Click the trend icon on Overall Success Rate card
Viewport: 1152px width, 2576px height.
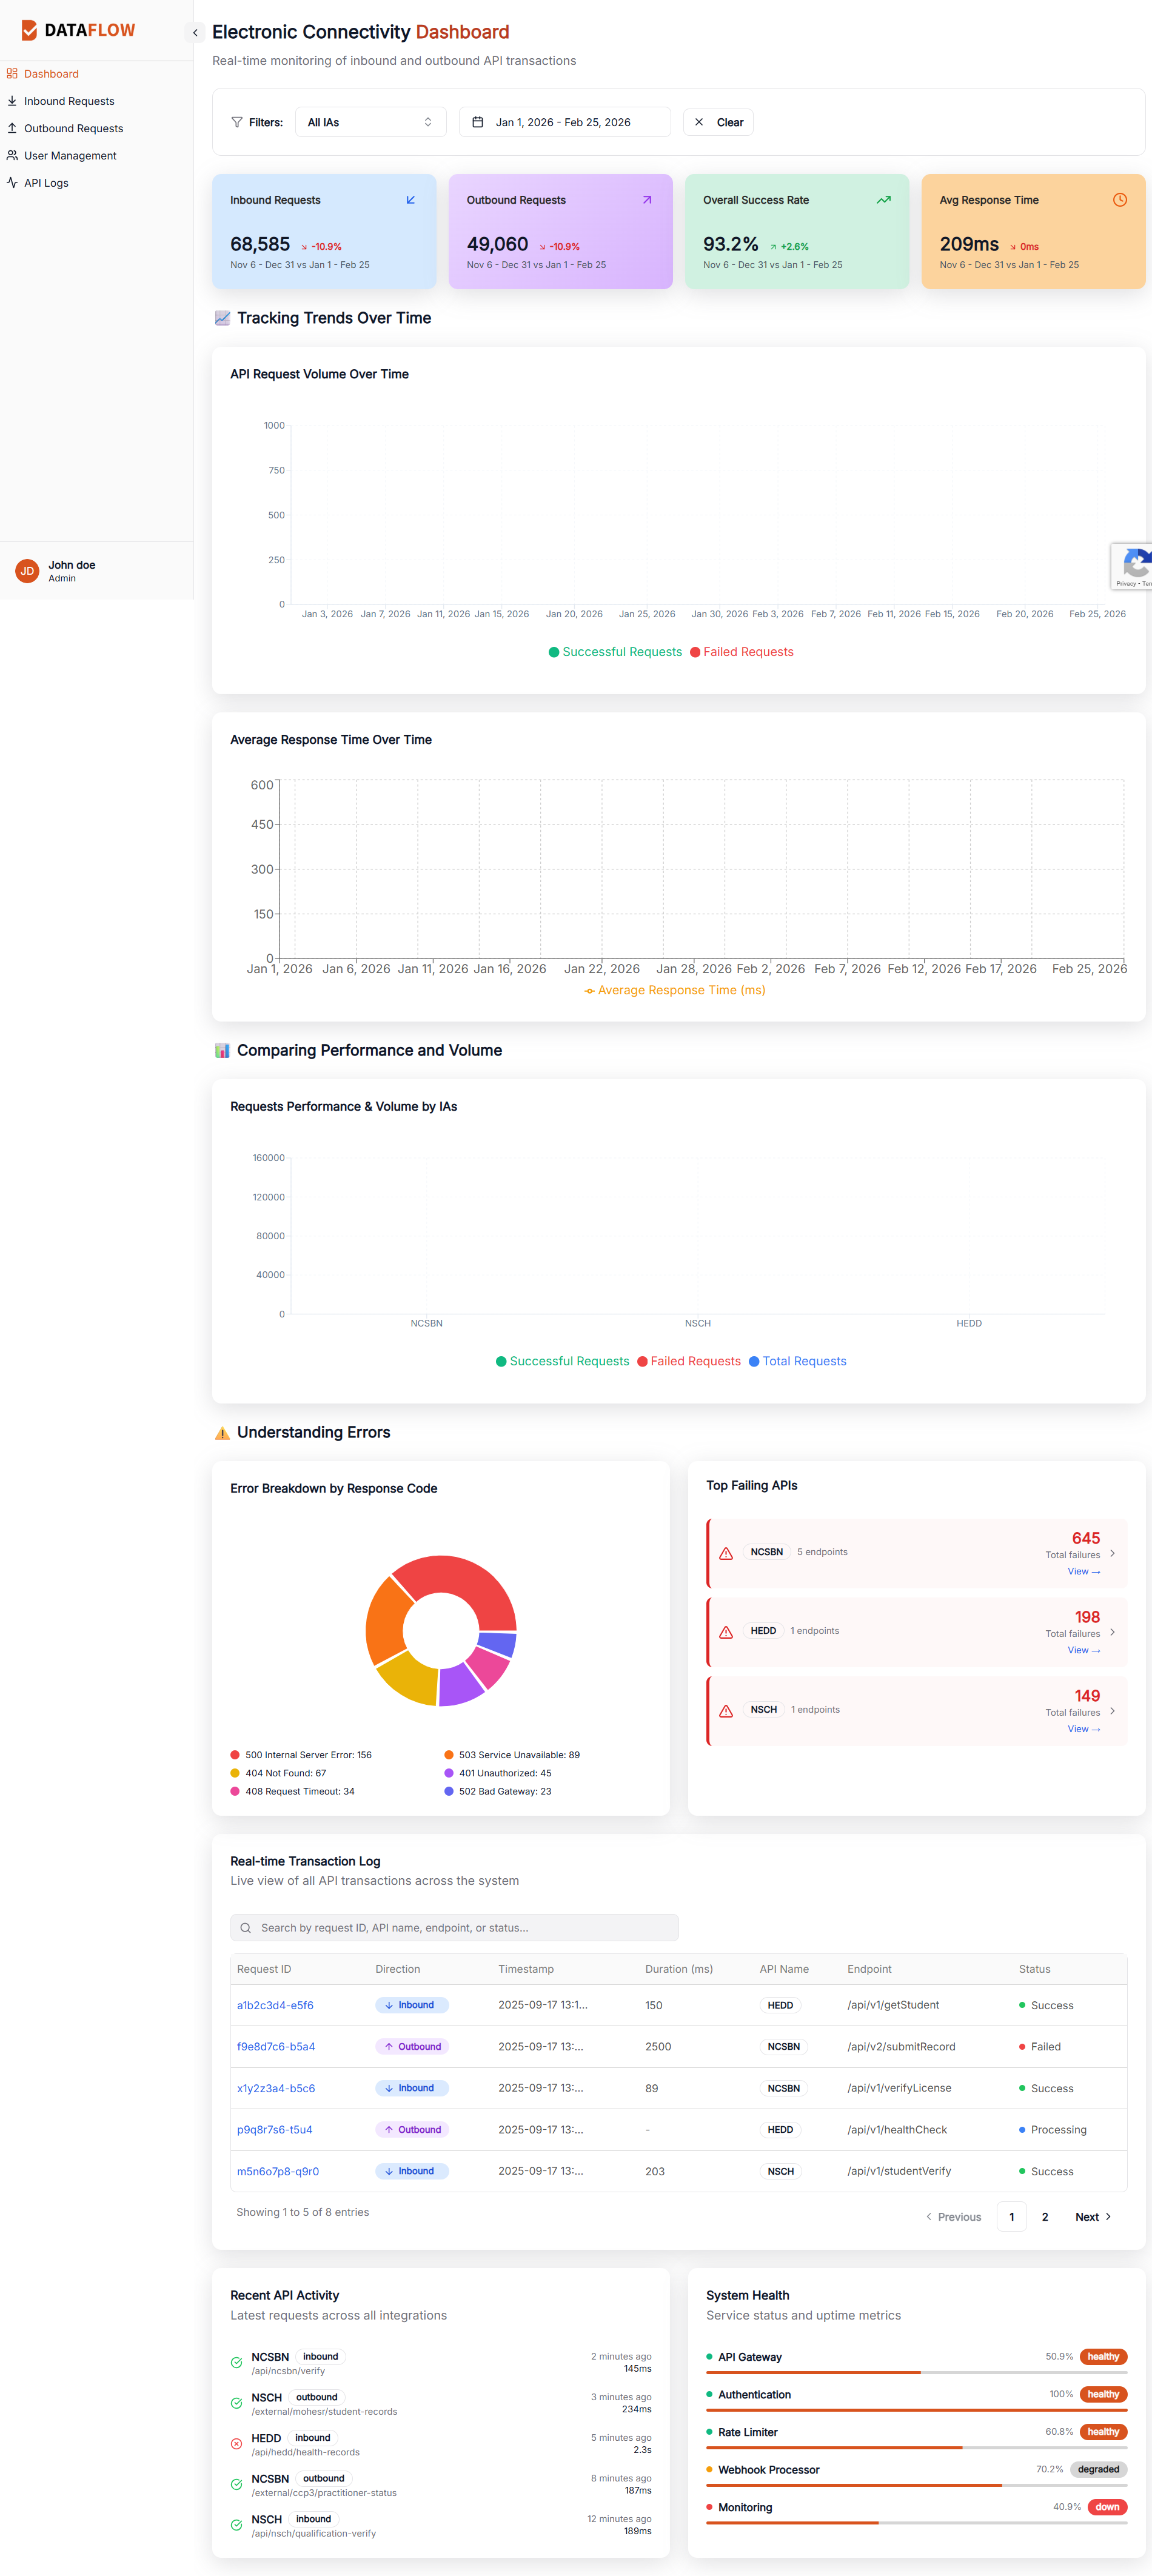[884, 200]
